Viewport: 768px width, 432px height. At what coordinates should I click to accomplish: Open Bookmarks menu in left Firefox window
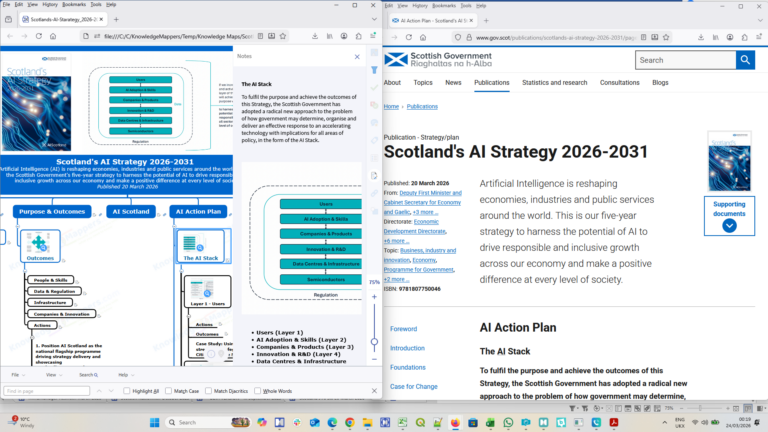74,4
